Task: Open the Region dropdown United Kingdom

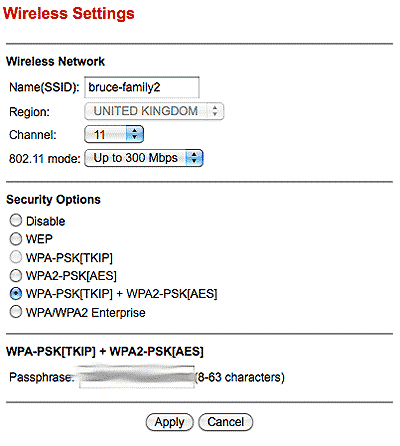Action: [x=154, y=111]
